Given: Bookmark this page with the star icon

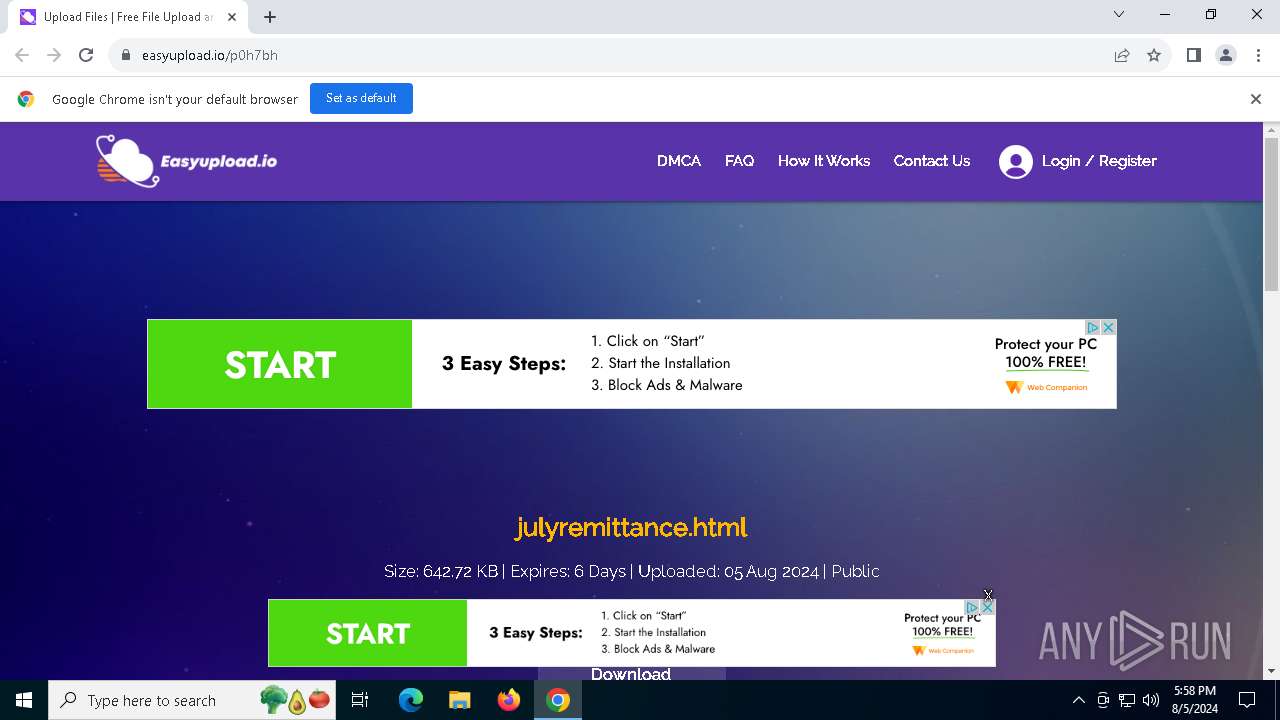Looking at the screenshot, I should pos(1154,56).
